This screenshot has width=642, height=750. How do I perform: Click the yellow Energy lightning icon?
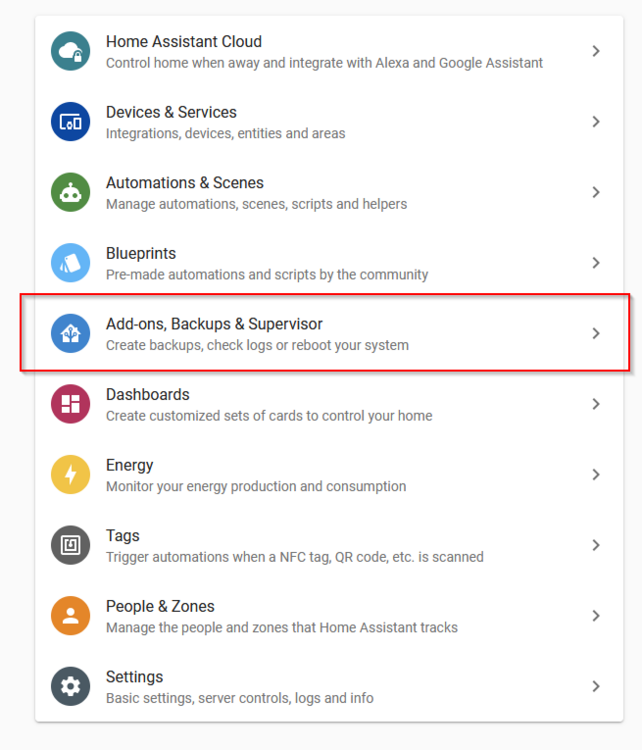[x=71, y=474]
